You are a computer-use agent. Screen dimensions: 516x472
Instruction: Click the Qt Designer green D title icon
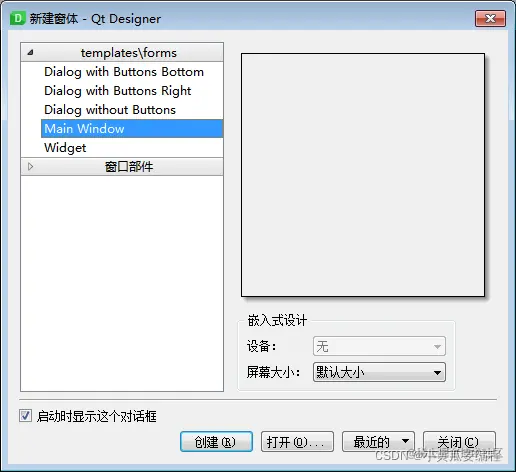[17, 18]
